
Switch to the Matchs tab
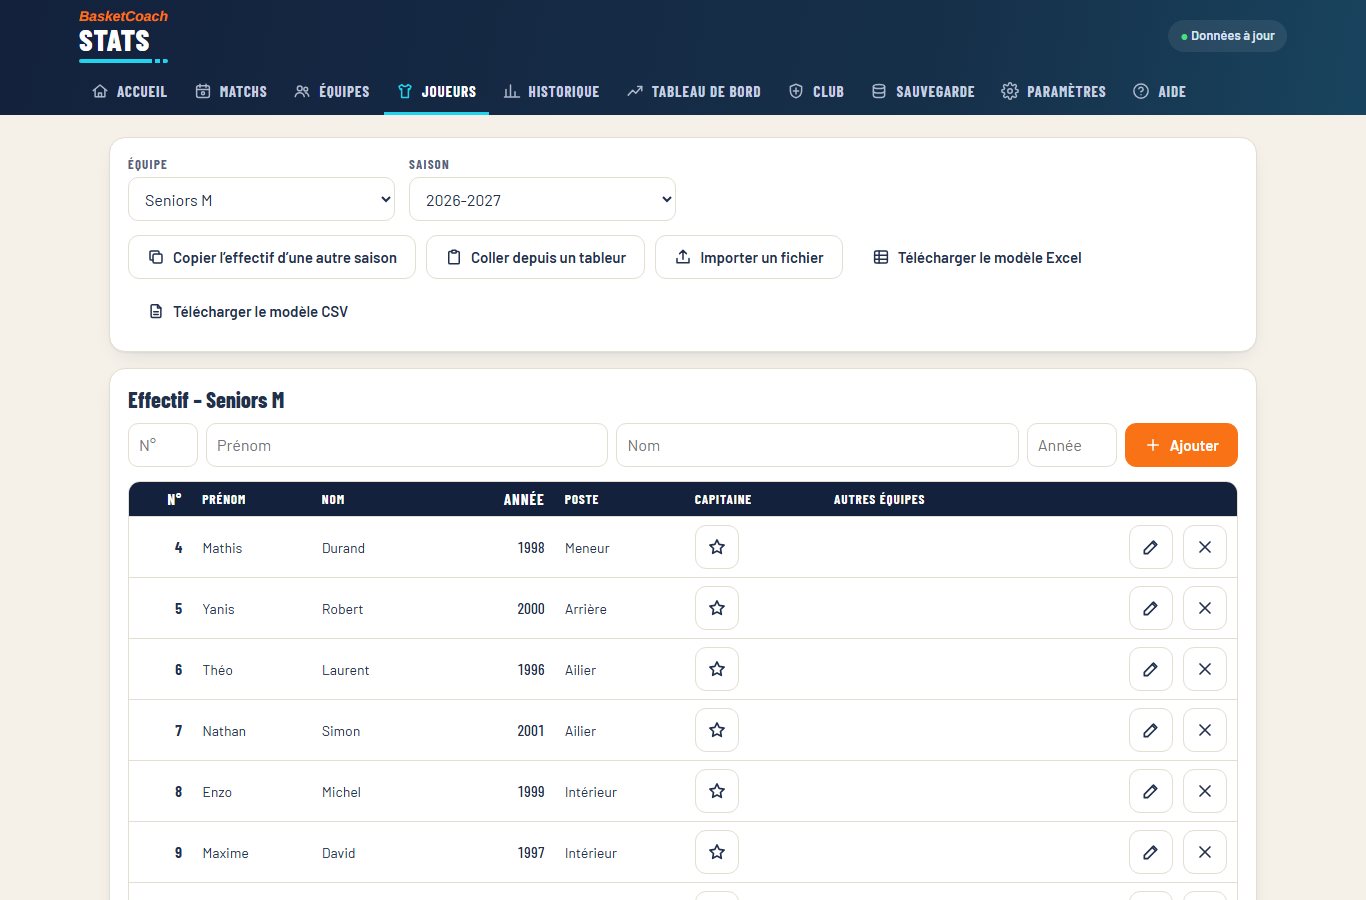231,91
